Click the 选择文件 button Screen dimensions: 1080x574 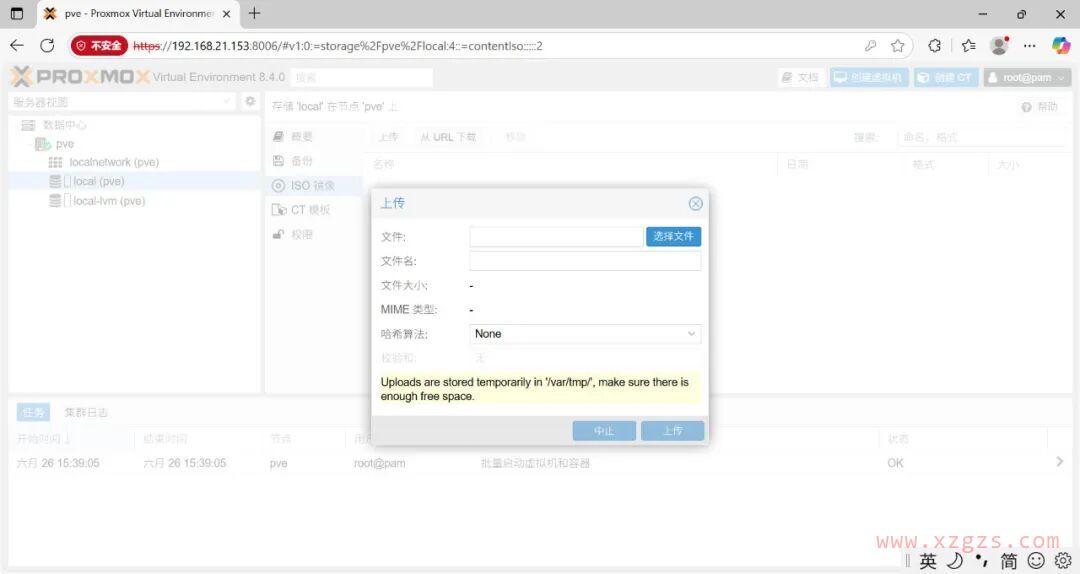click(673, 236)
